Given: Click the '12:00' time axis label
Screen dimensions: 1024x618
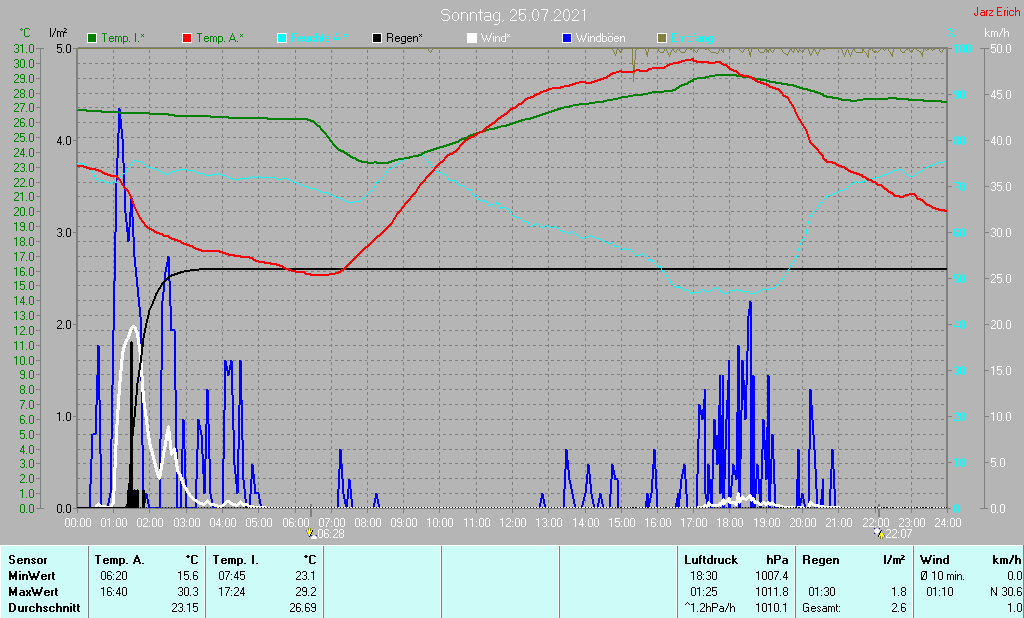Looking at the screenshot, I should (513, 523).
